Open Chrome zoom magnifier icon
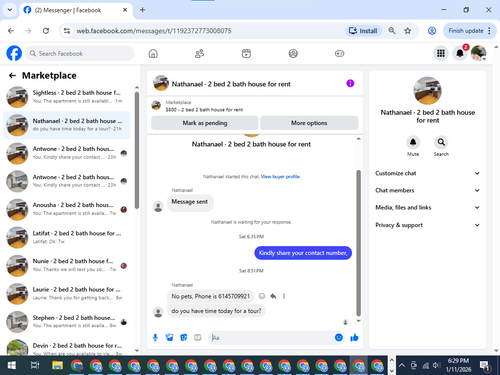The height and width of the screenshot is (375, 500). click(392, 31)
